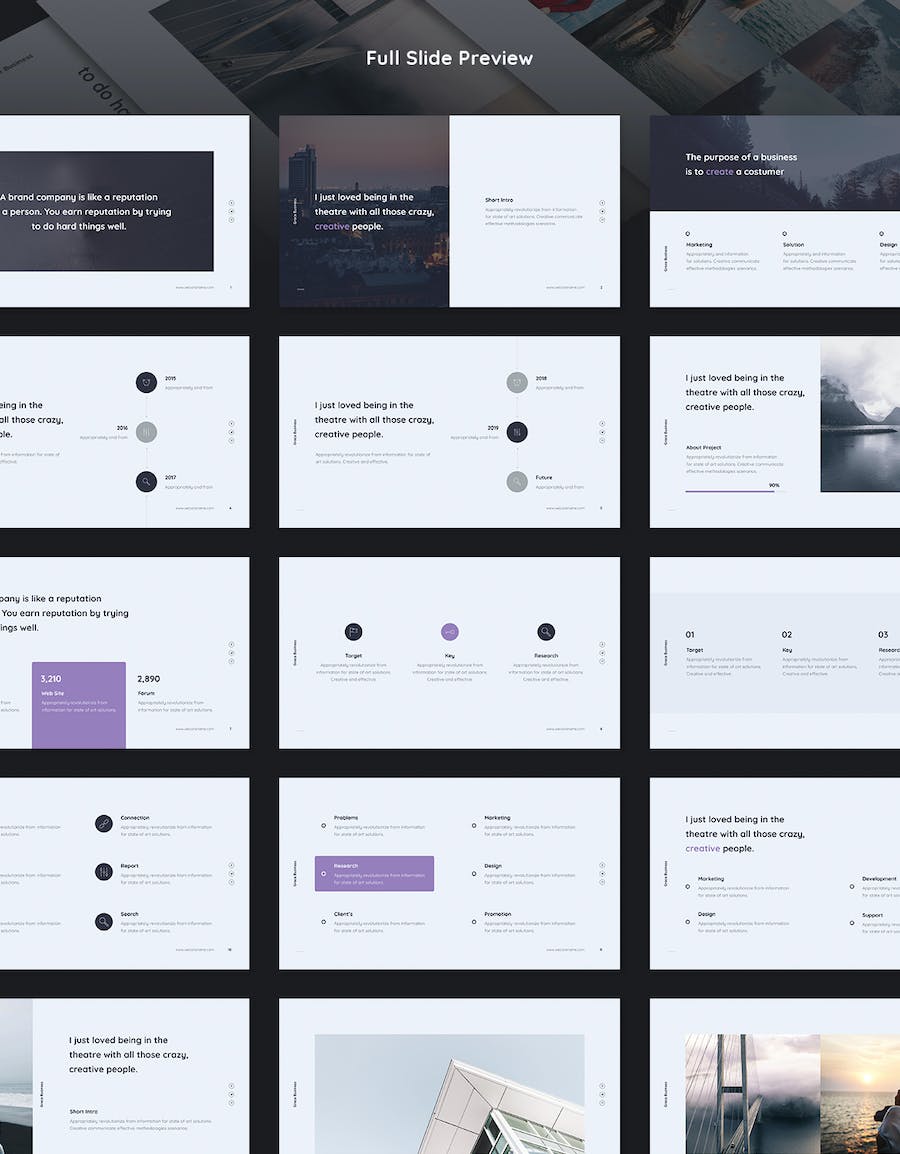Click the purple key icon
The width and height of the screenshot is (900, 1154).
[450, 632]
